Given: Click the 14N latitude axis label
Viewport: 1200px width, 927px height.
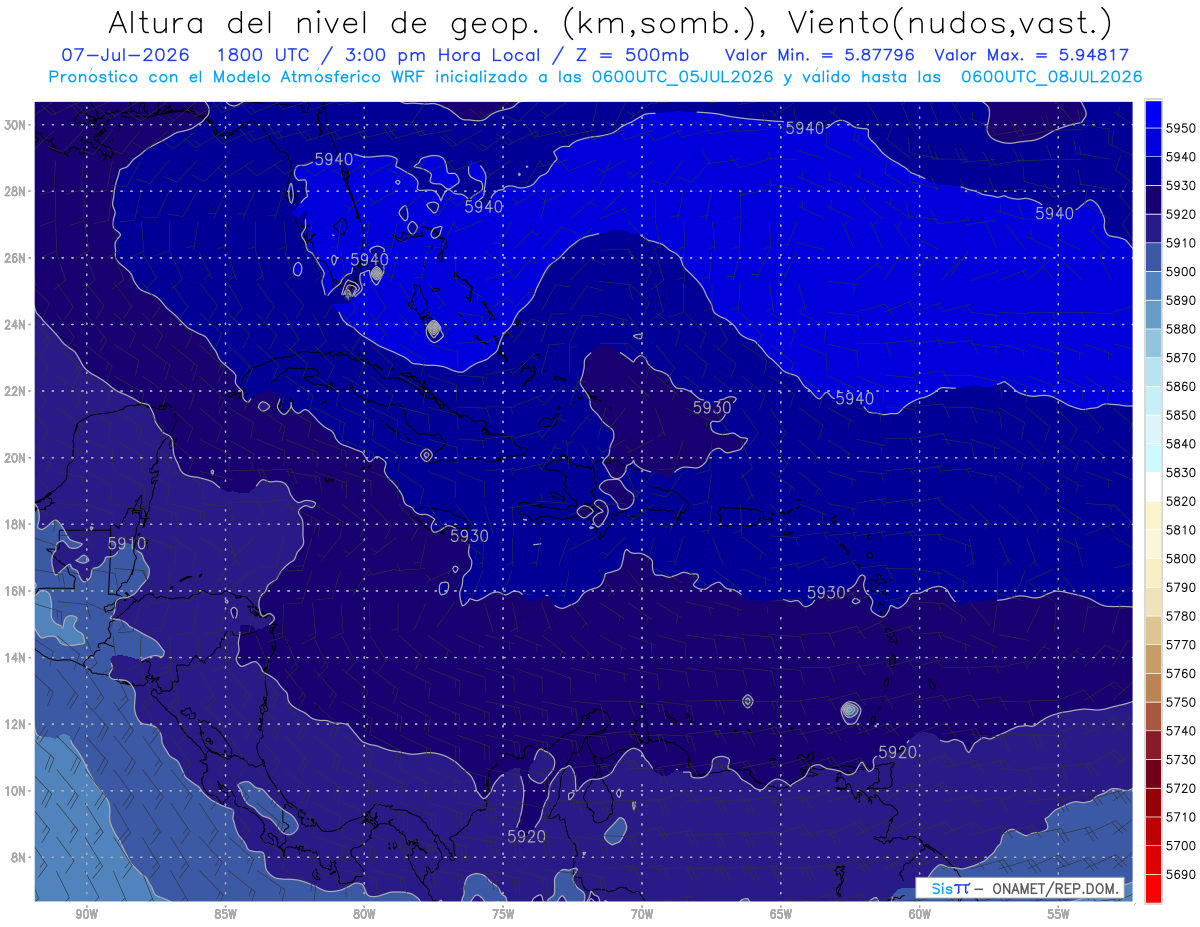Looking at the screenshot, I should click(15, 657).
